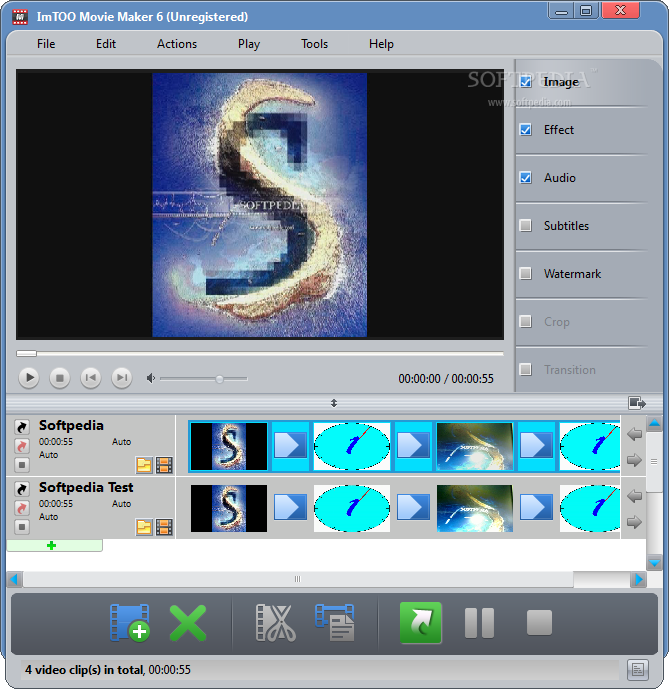
Task: Click the preview/timeline splitter handle
Action: pyautogui.click(x=334, y=403)
